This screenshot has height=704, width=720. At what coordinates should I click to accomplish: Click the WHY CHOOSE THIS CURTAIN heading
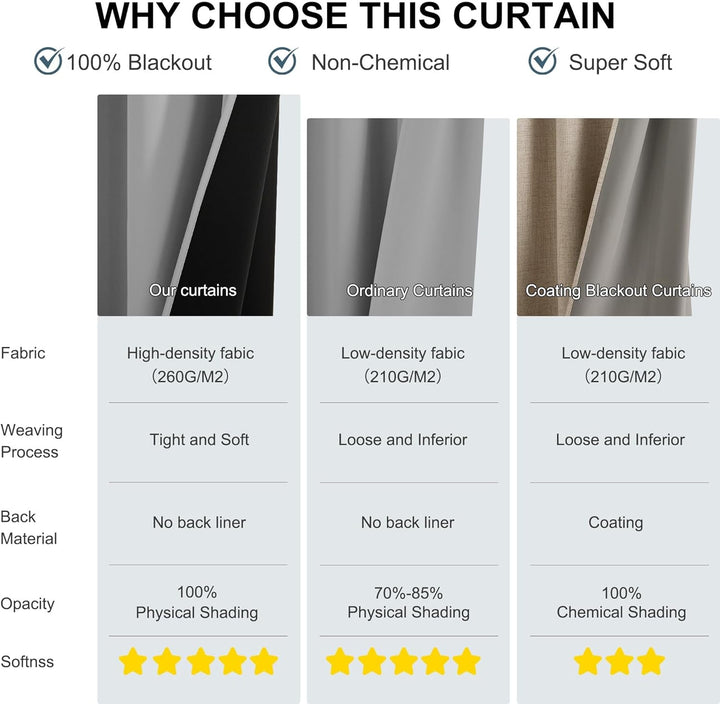pos(355,16)
